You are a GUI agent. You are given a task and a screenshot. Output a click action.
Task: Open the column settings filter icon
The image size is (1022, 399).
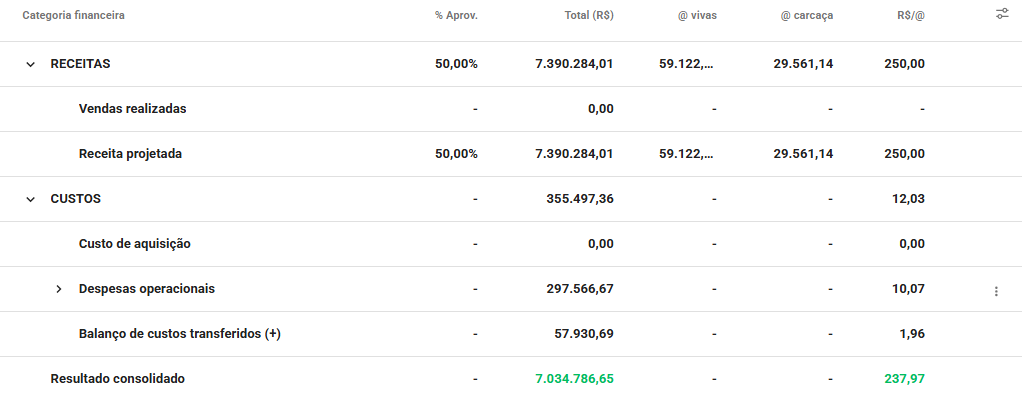click(1002, 14)
